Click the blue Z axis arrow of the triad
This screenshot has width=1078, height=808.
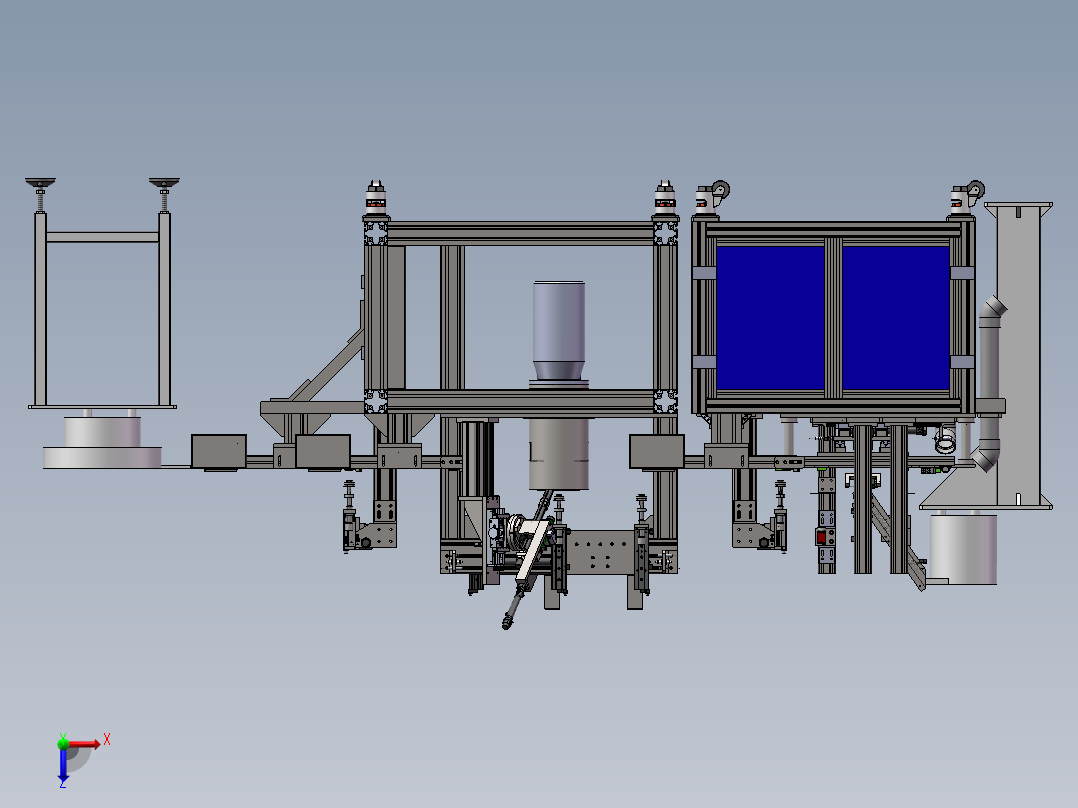point(63,764)
